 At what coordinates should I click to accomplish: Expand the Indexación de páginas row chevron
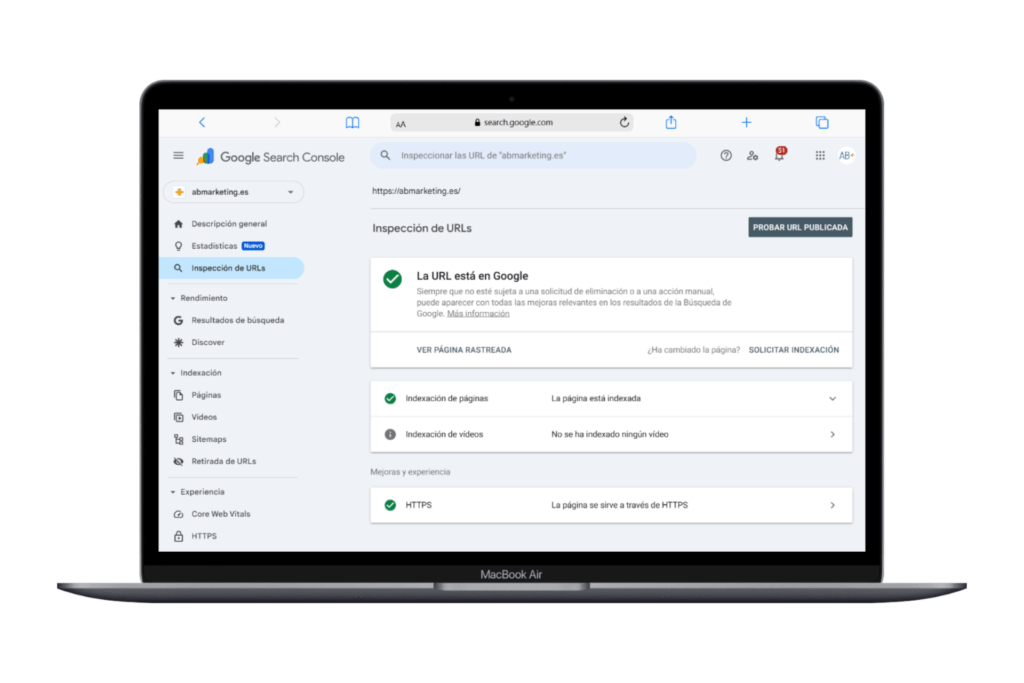pyautogui.click(x=833, y=398)
